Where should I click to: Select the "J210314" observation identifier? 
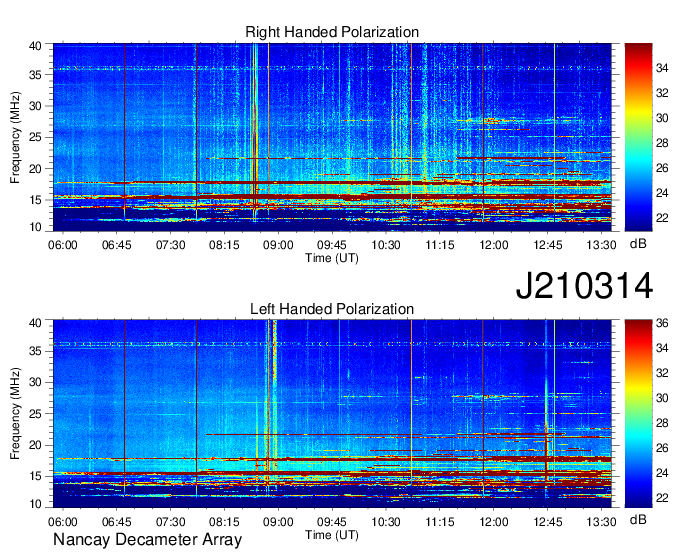[x=584, y=286]
